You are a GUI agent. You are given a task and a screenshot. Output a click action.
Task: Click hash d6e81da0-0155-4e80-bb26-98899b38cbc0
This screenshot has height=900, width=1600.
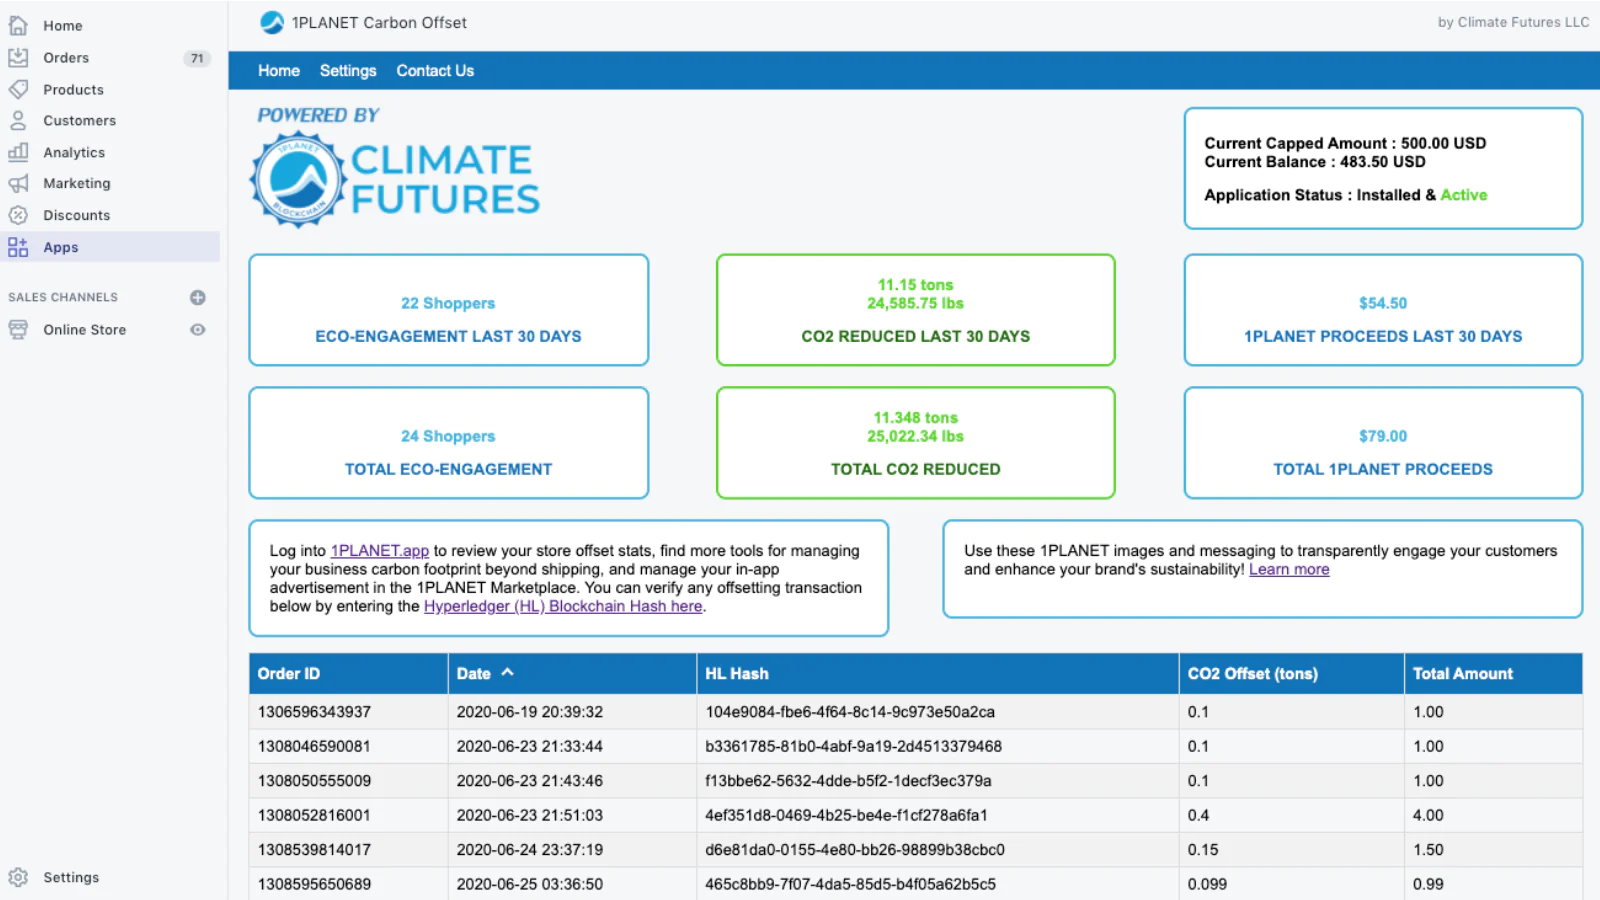click(x=855, y=850)
